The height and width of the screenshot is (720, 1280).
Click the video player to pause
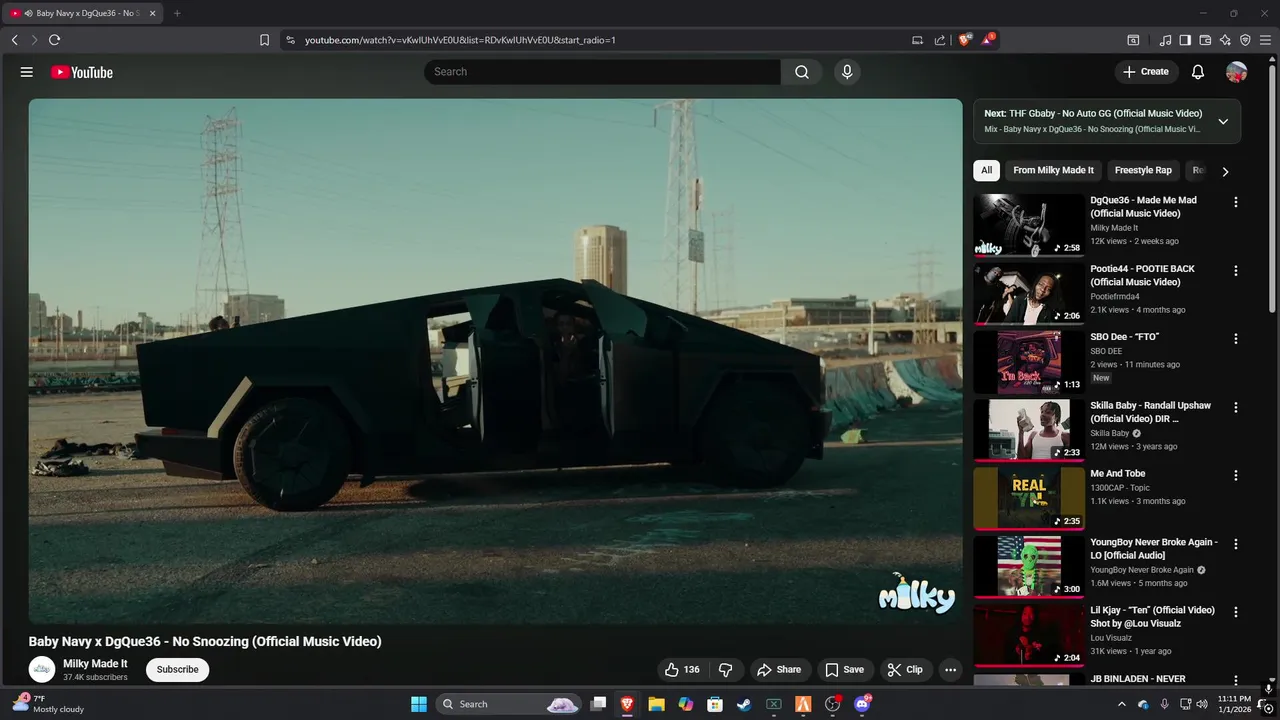coord(495,361)
